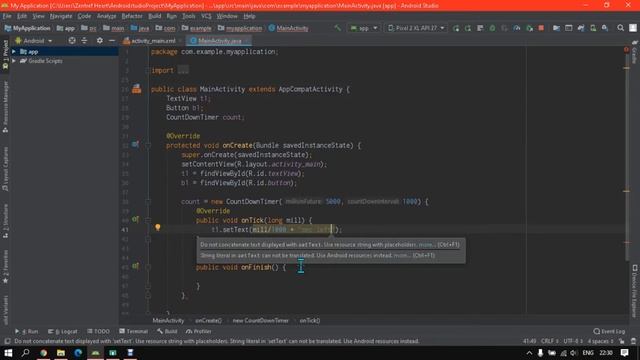Open the Profiler tool window tab
640x360 pixels.
[x=199, y=331]
